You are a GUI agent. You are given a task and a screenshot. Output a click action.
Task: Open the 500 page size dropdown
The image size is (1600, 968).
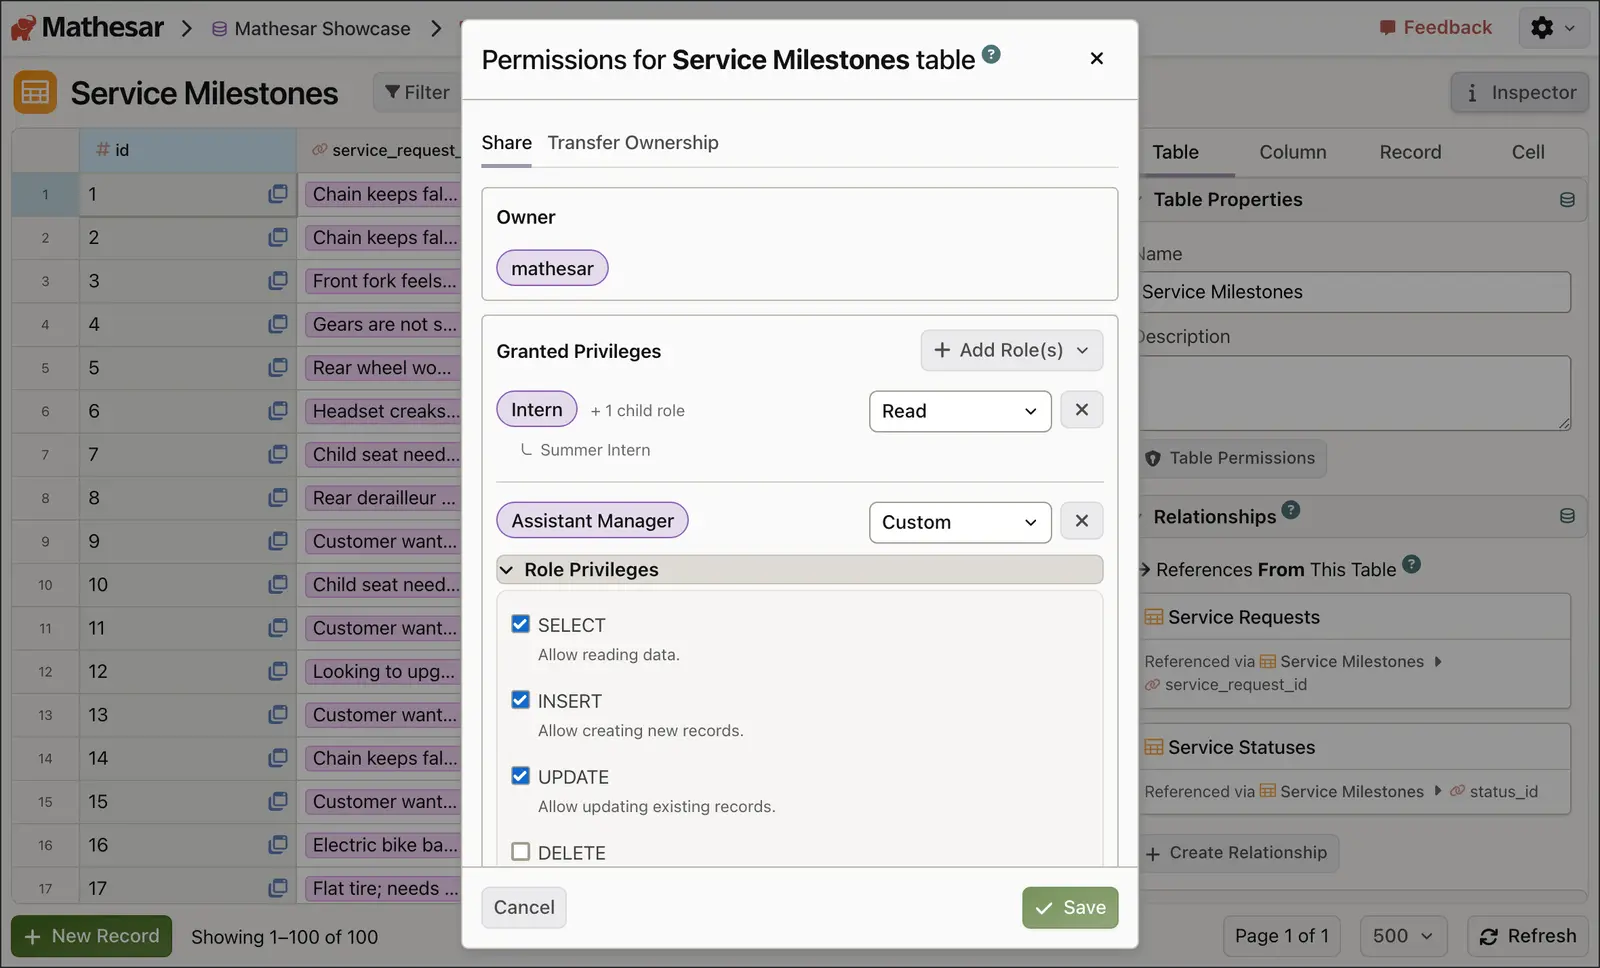tap(1402, 936)
